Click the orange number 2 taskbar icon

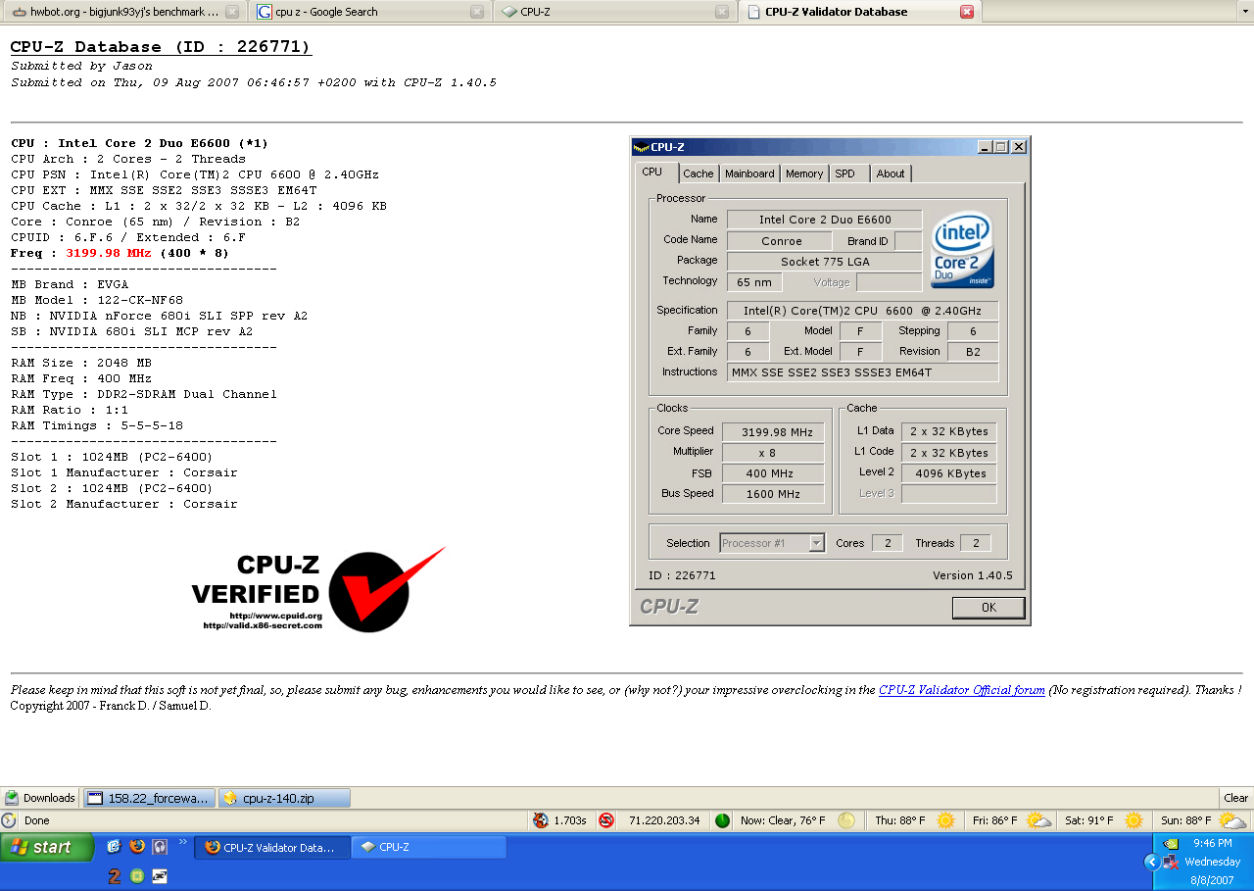coord(115,876)
